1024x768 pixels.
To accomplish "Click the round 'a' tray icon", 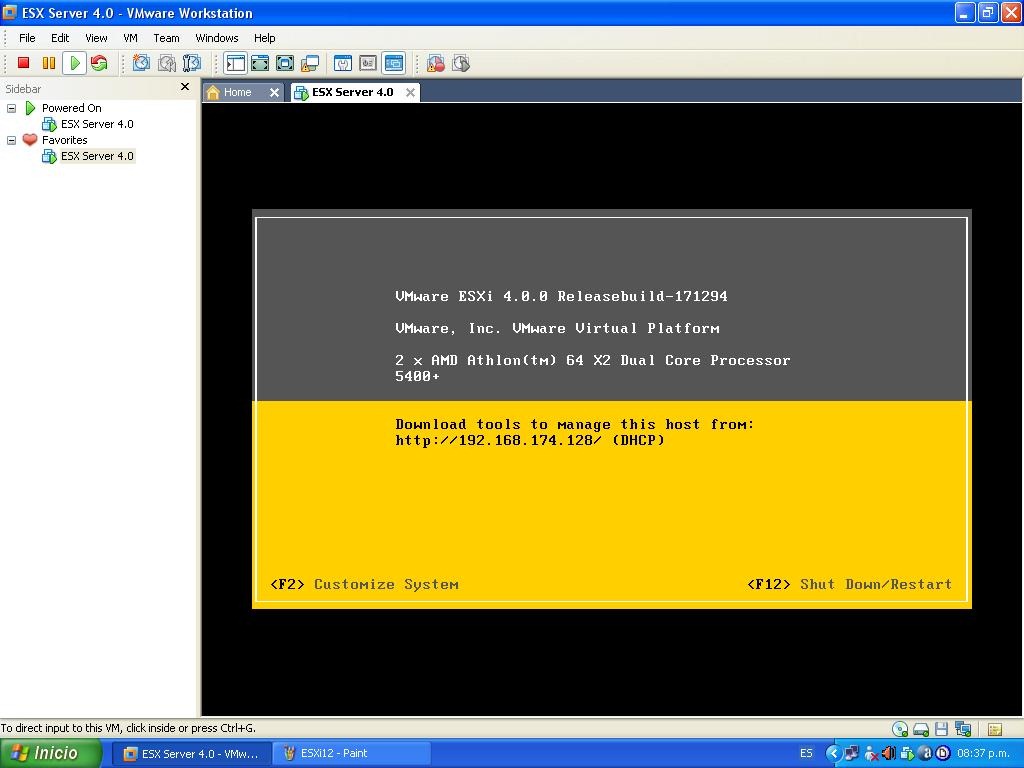I will click(925, 753).
